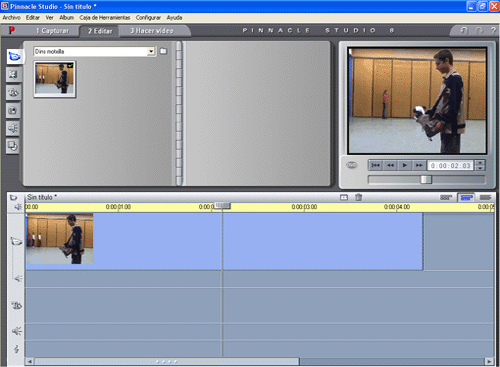
Task: Switch to Text list view
Action: pyautogui.click(x=485, y=197)
